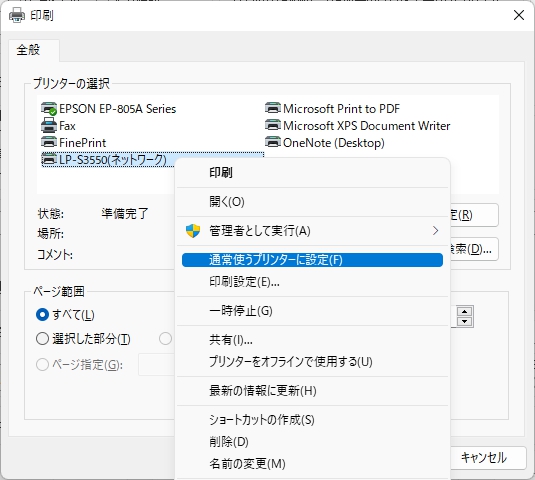The height and width of the screenshot is (480, 535).
Task: Choose 名前の変更(M) in the context menu
Action: (x=312, y=464)
